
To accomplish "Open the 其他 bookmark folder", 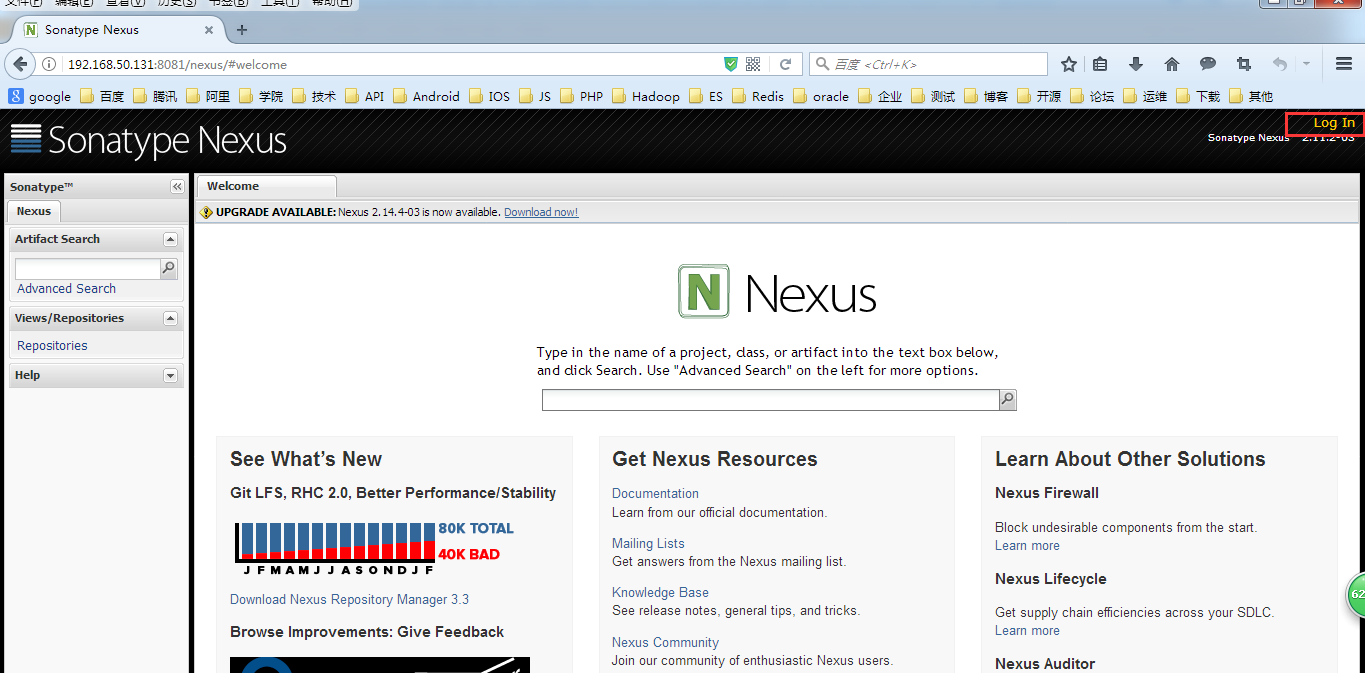I will [1251, 96].
